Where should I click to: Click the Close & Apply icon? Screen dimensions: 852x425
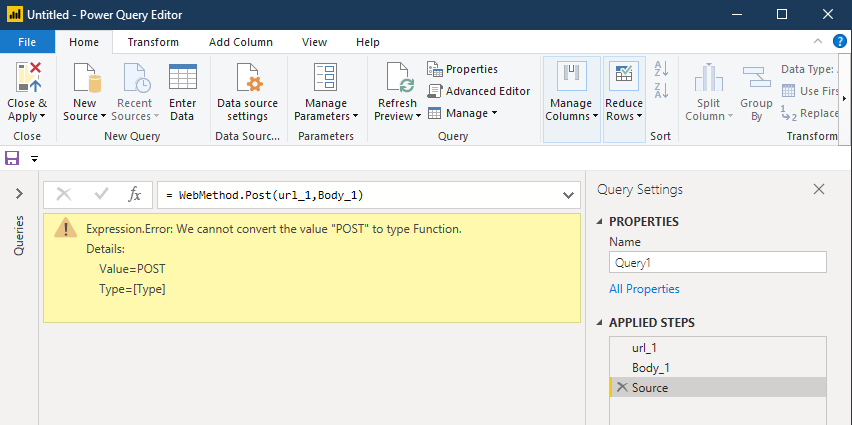pyautogui.click(x=27, y=78)
